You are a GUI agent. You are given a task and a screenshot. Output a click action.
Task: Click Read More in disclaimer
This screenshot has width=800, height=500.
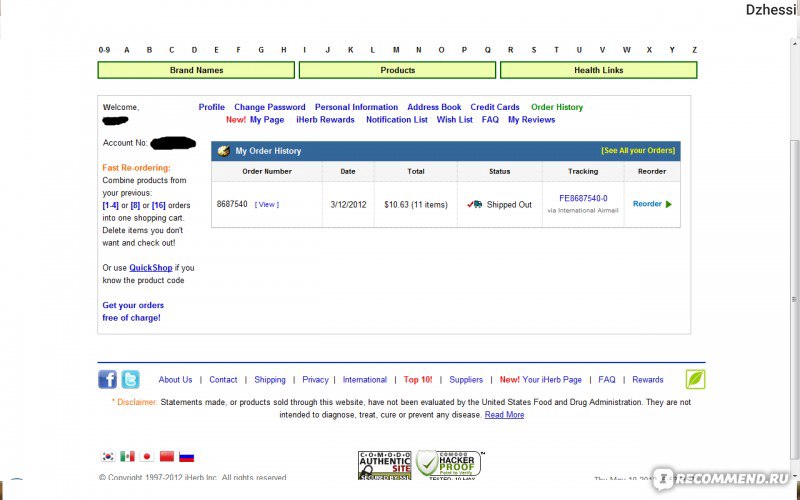pos(504,415)
